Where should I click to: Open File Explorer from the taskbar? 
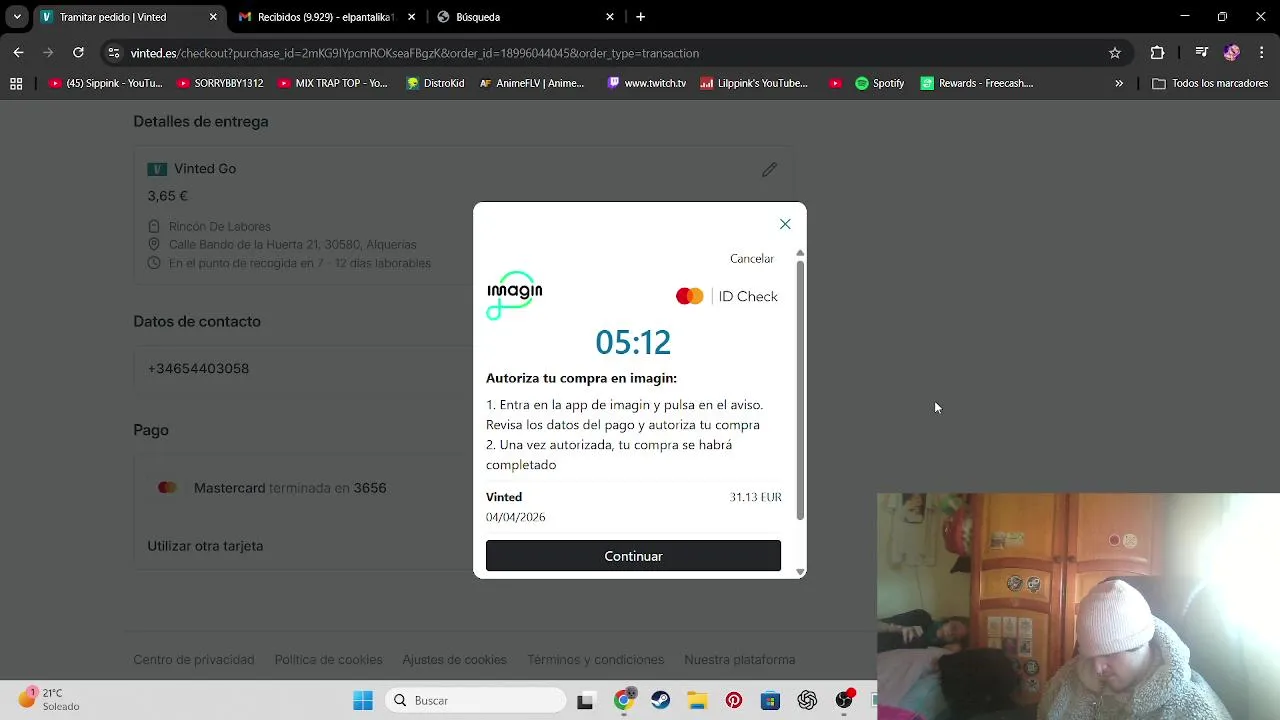pos(697,700)
